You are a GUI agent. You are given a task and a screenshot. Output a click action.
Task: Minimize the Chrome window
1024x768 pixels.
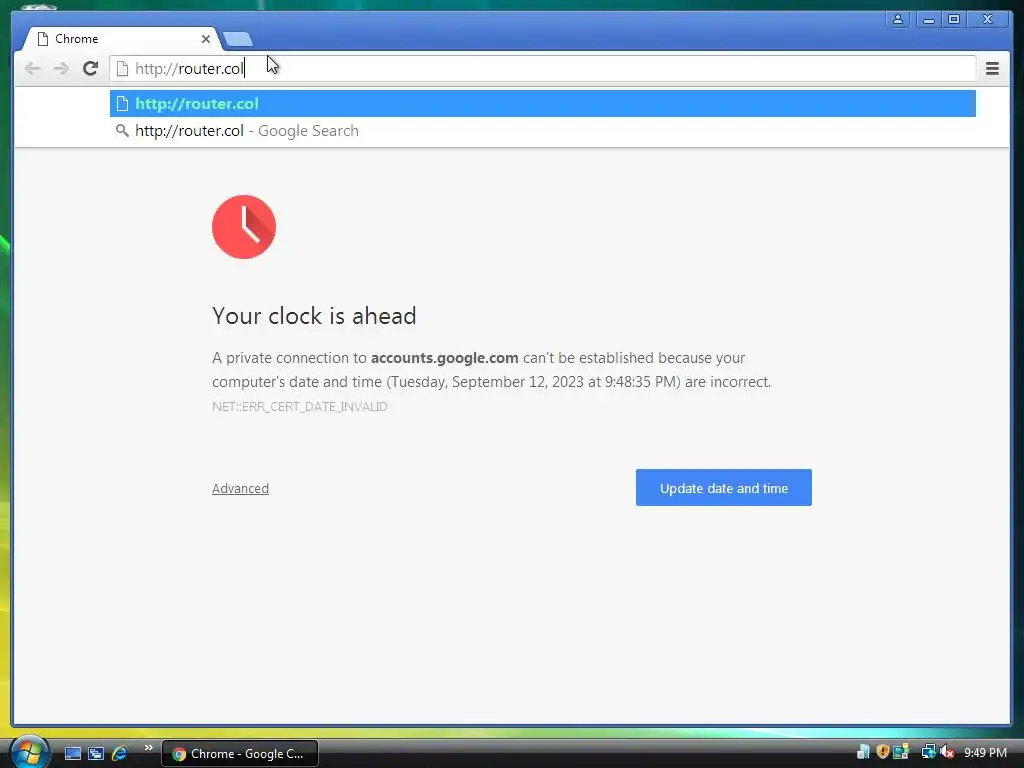(x=928, y=19)
